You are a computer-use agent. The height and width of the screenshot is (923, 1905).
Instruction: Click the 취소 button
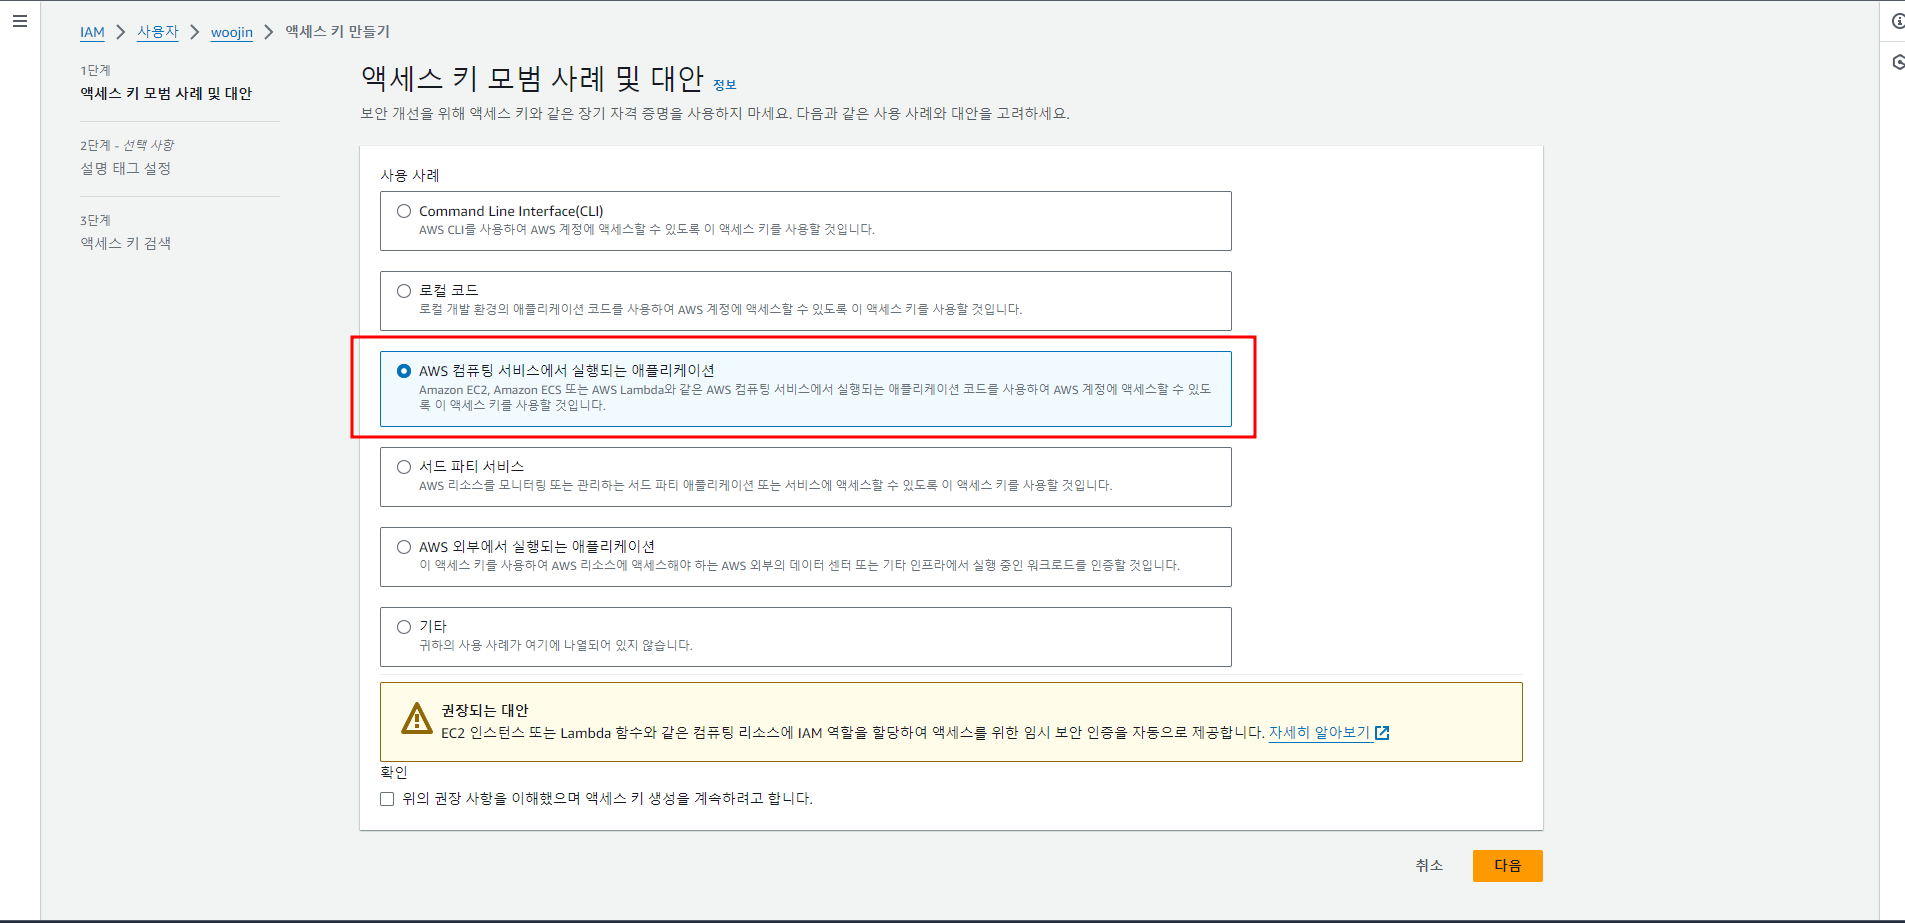1429,865
